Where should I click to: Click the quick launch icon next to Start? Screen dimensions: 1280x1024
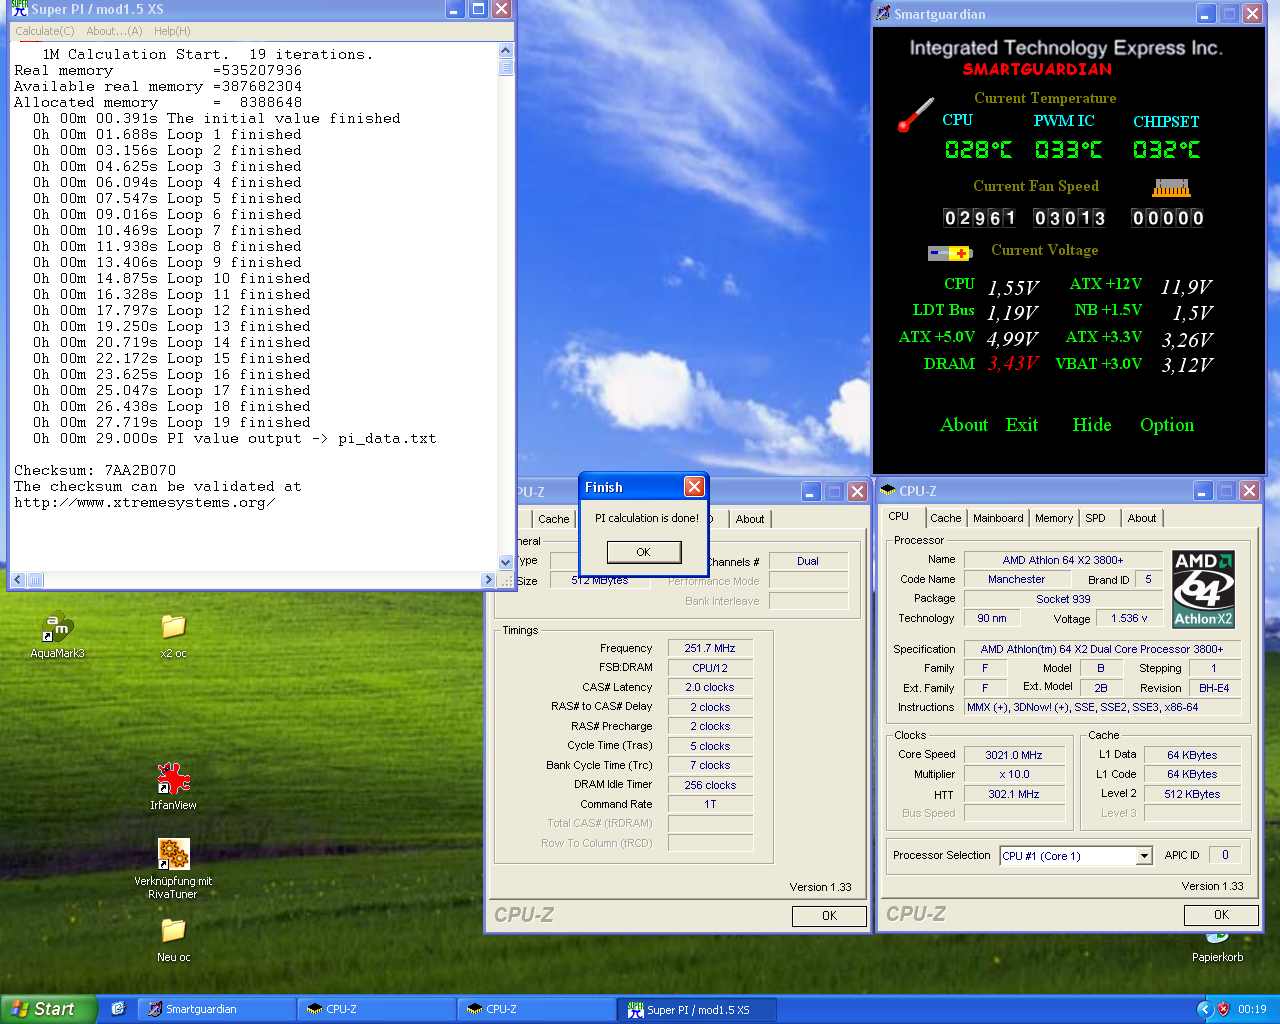pos(117,1009)
